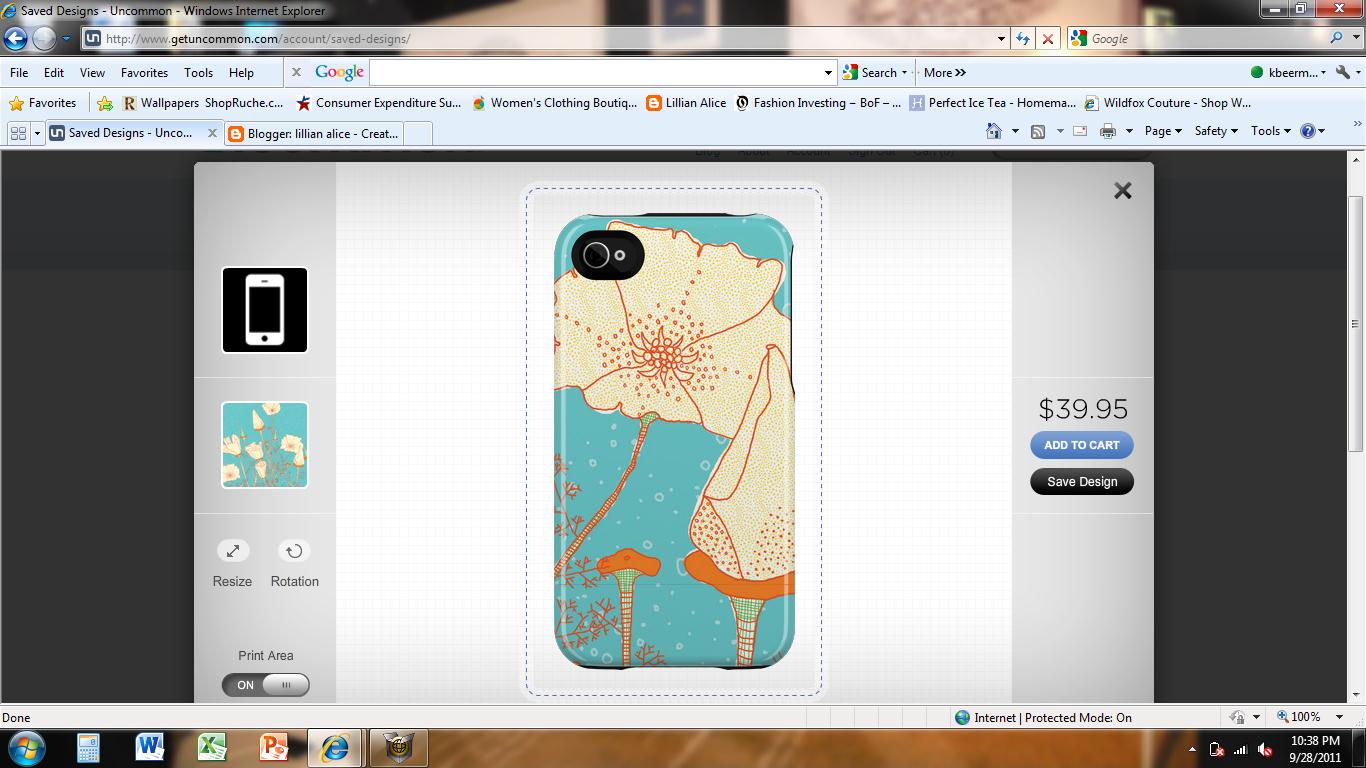Open Microsoft Excel from taskbar
The width and height of the screenshot is (1366, 768).
(x=212, y=748)
